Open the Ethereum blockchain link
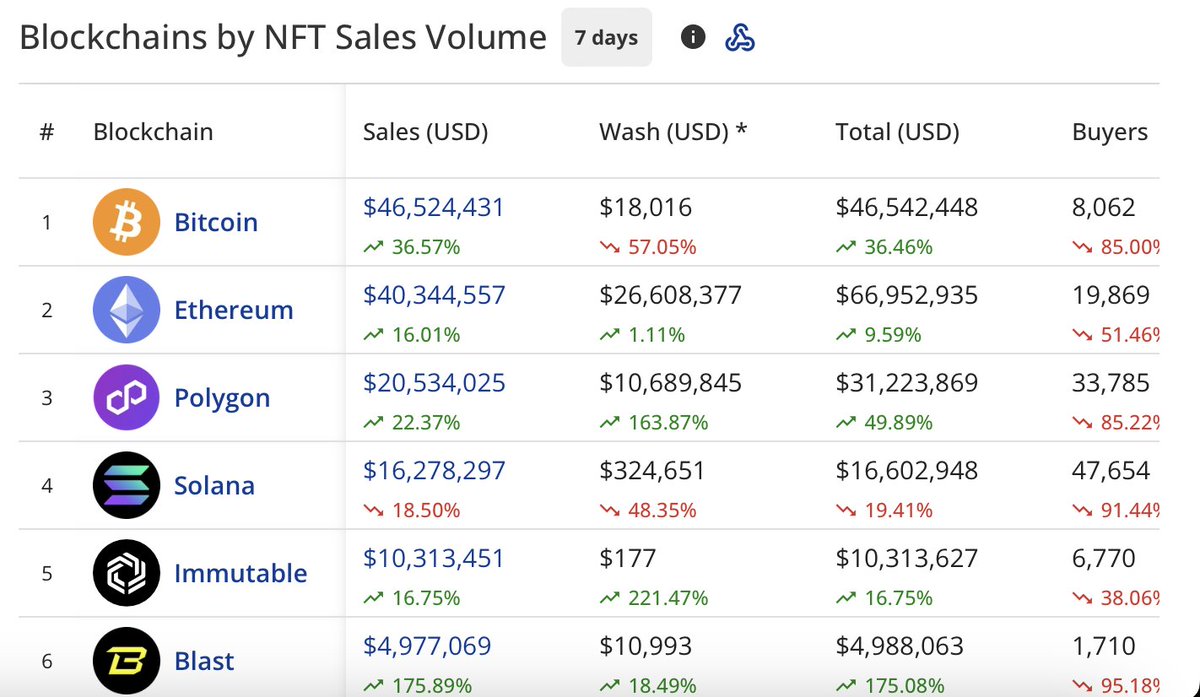Viewport: 1200px width, 697px height. 234,310
